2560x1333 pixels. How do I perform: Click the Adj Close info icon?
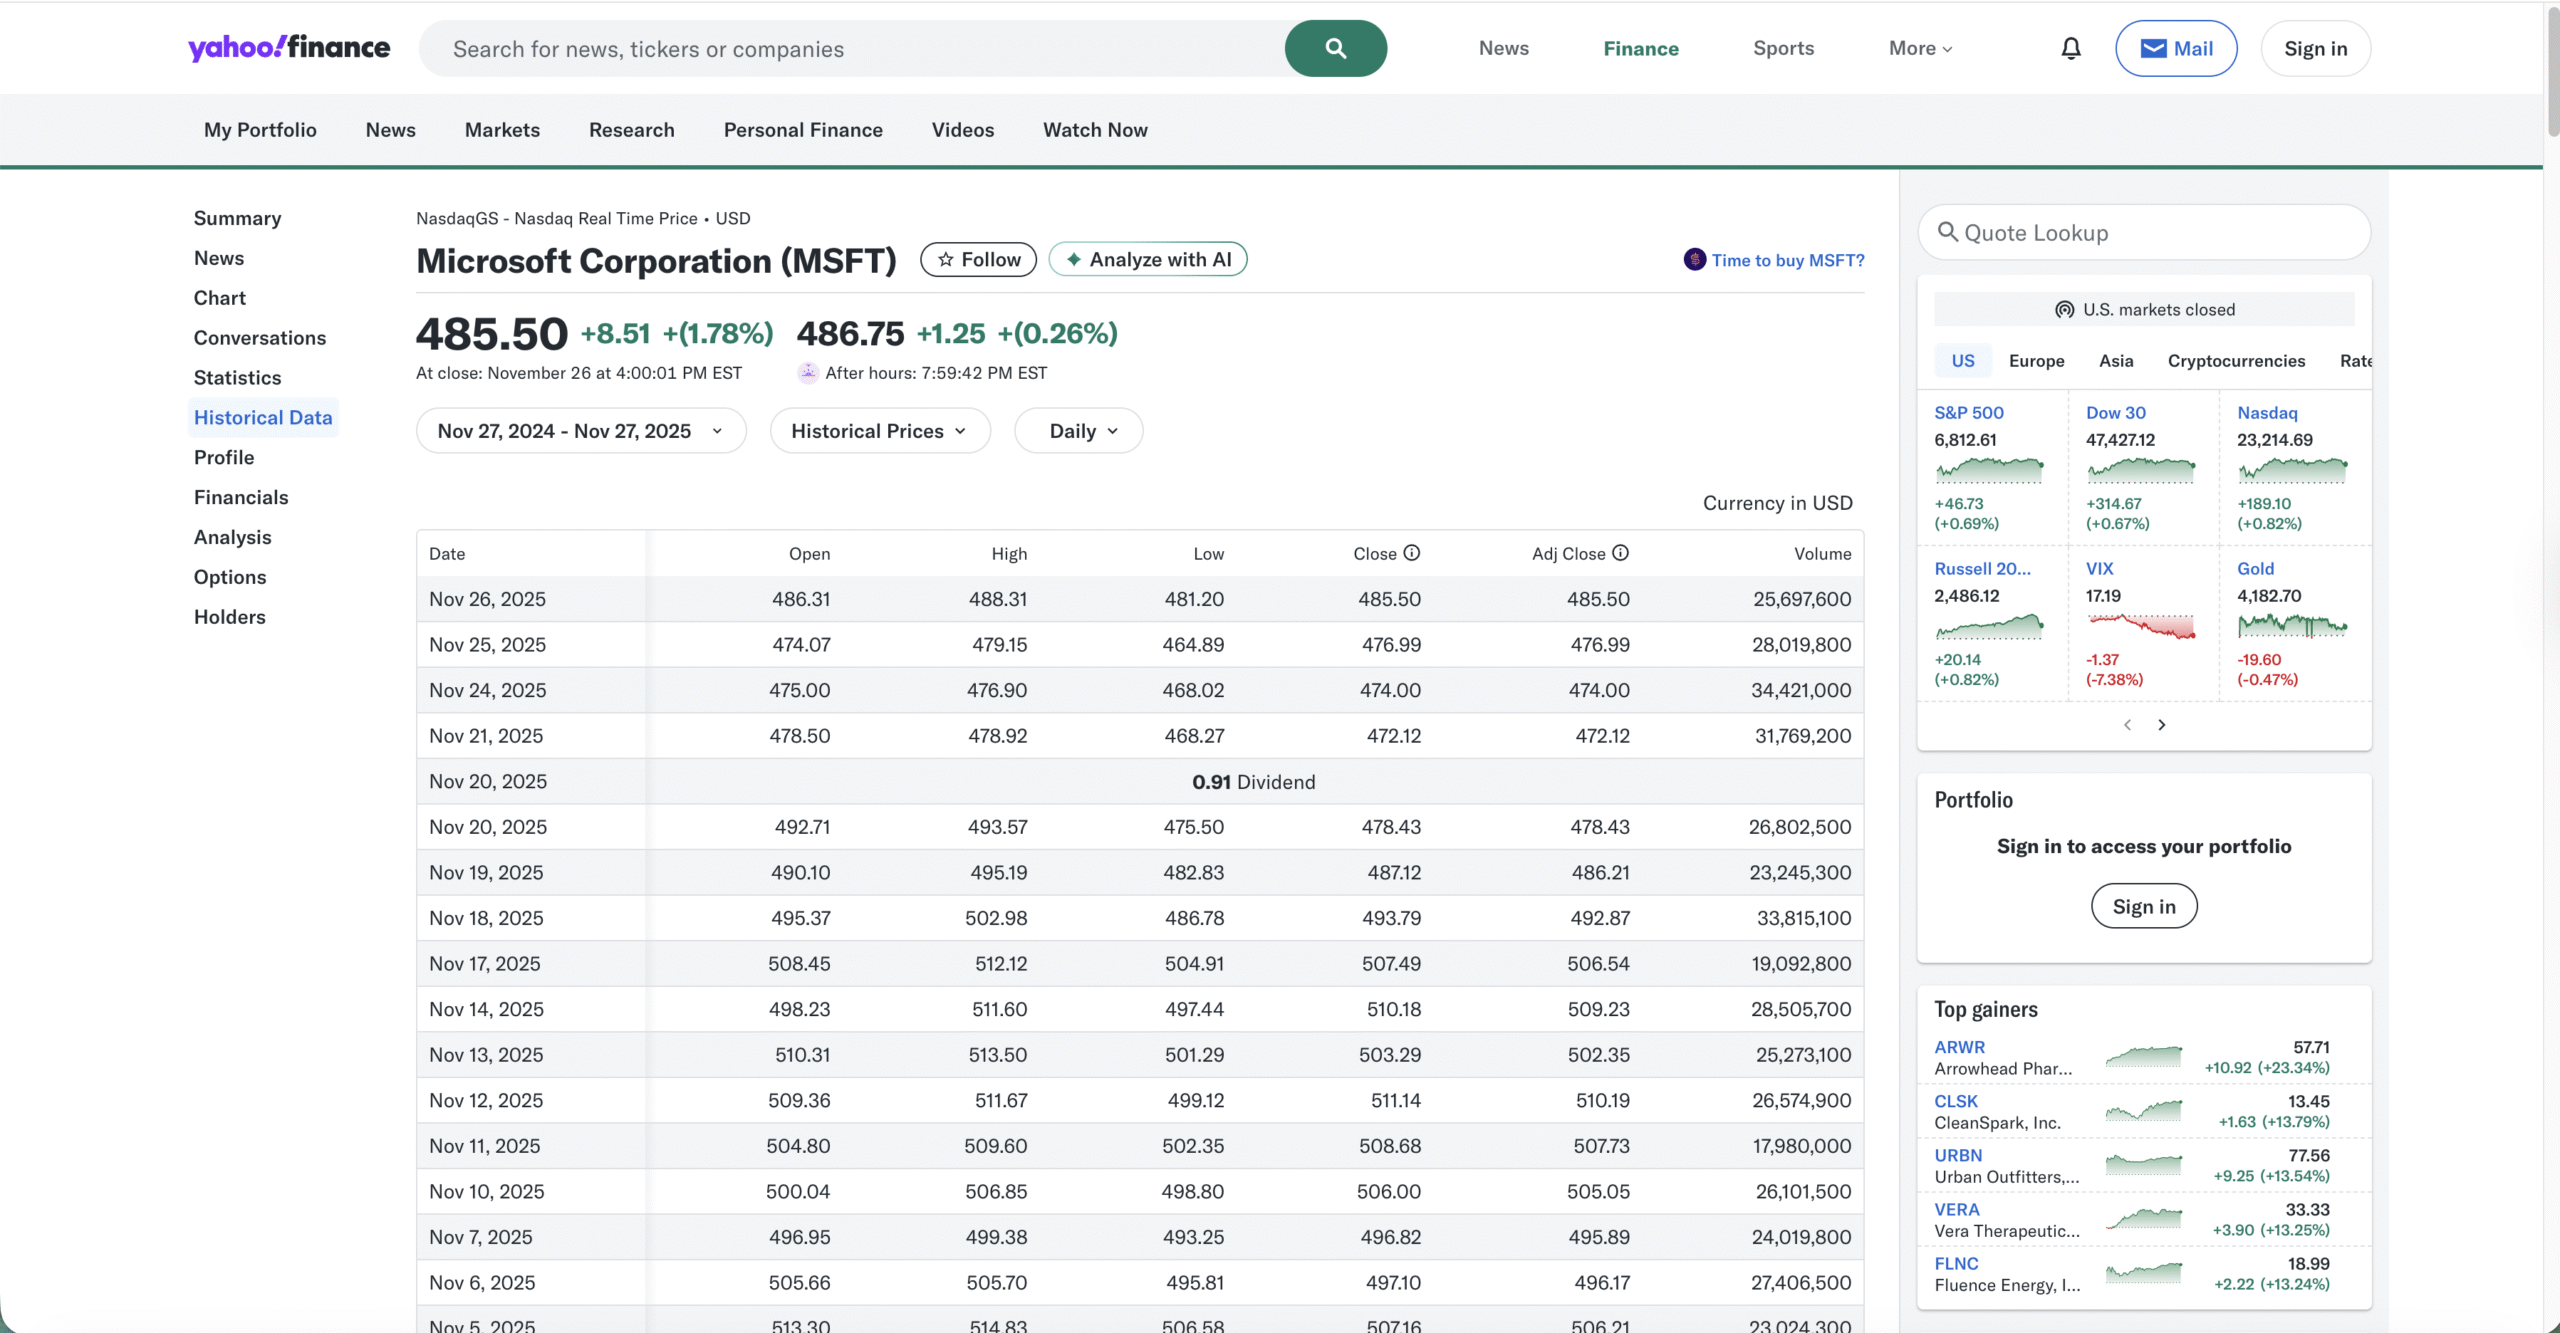[1620, 553]
